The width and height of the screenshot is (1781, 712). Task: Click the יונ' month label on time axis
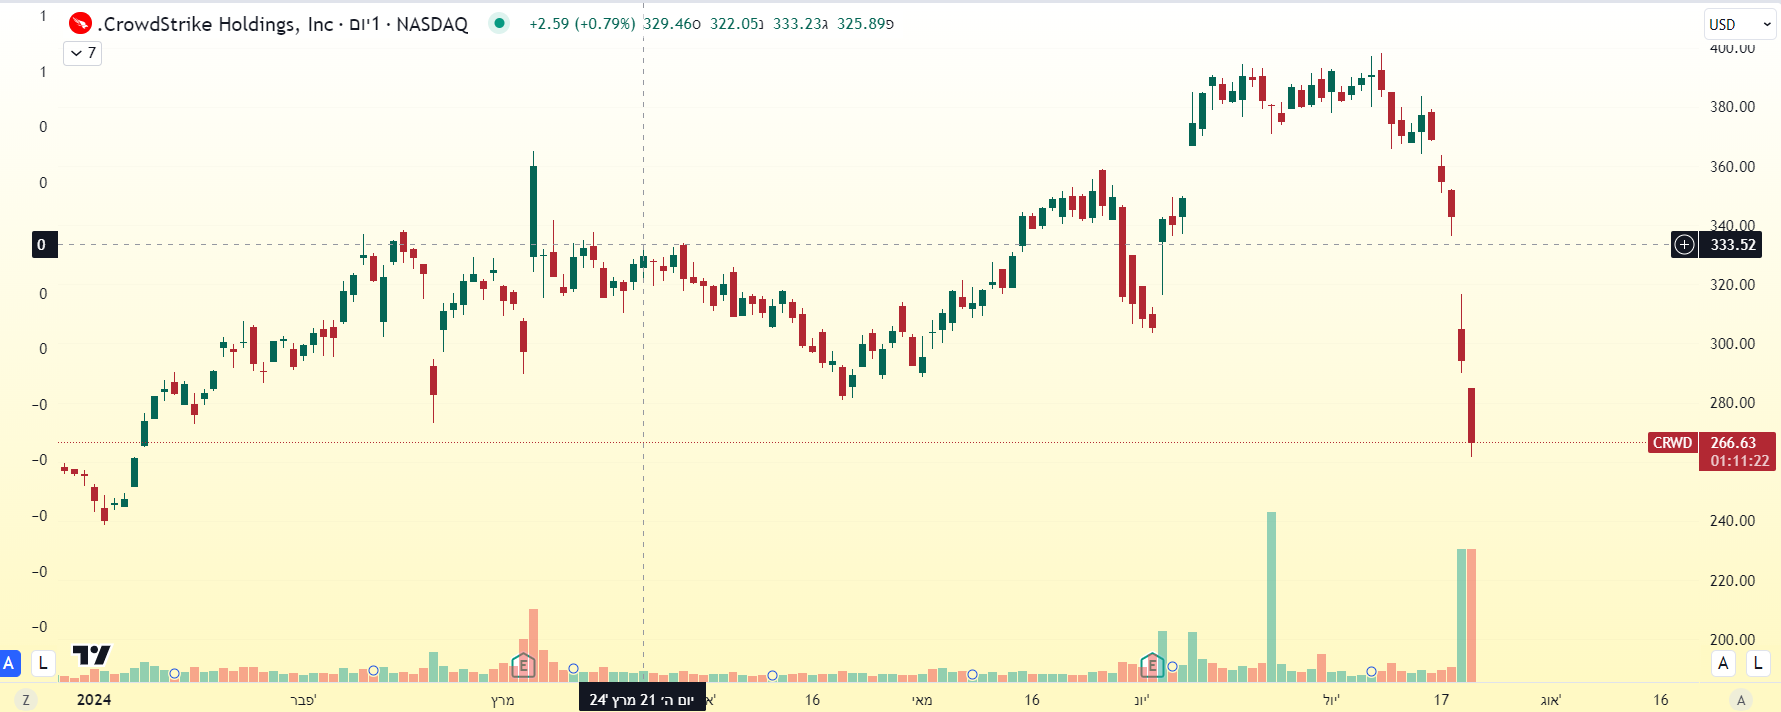coord(1142,699)
